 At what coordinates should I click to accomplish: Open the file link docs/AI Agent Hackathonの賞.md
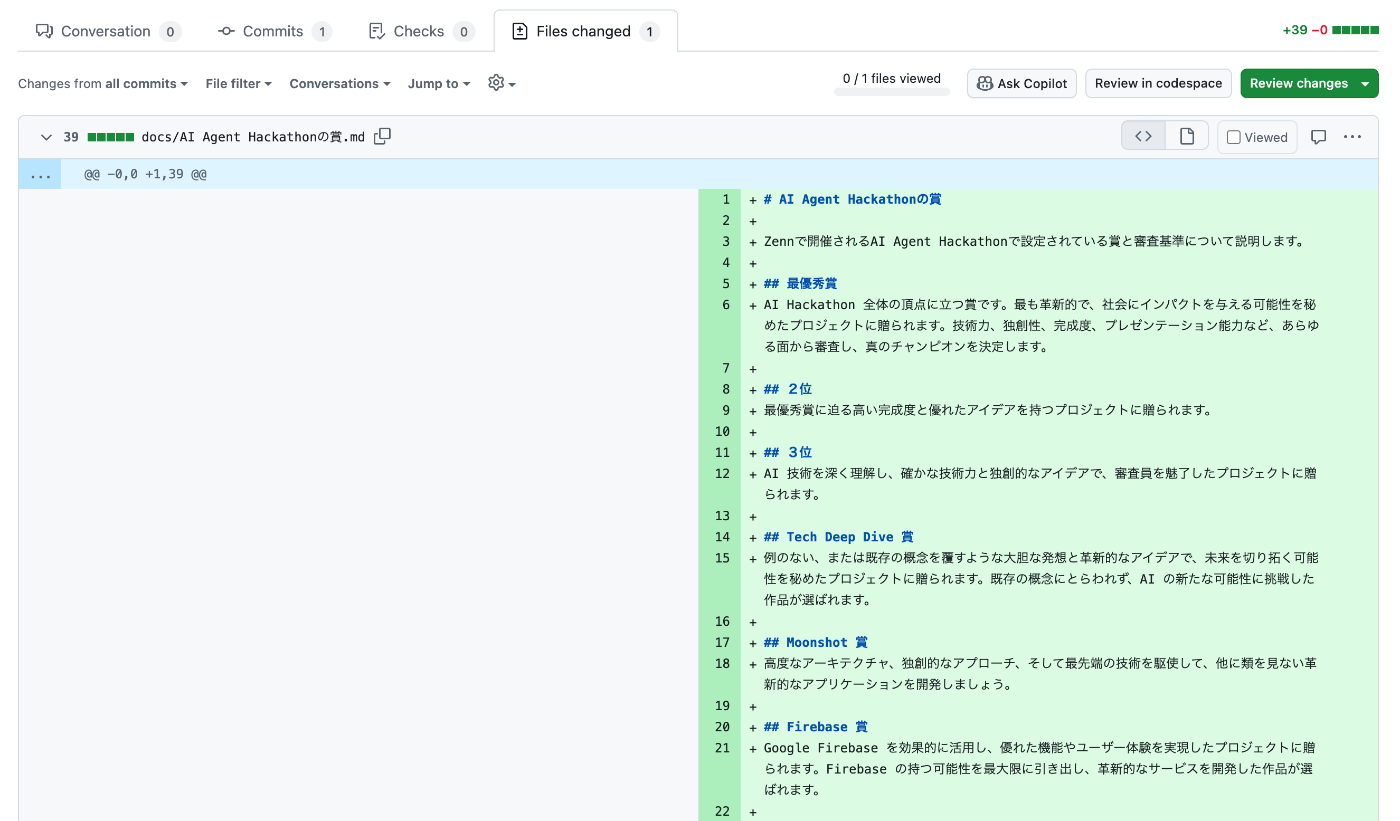[x=253, y=137]
